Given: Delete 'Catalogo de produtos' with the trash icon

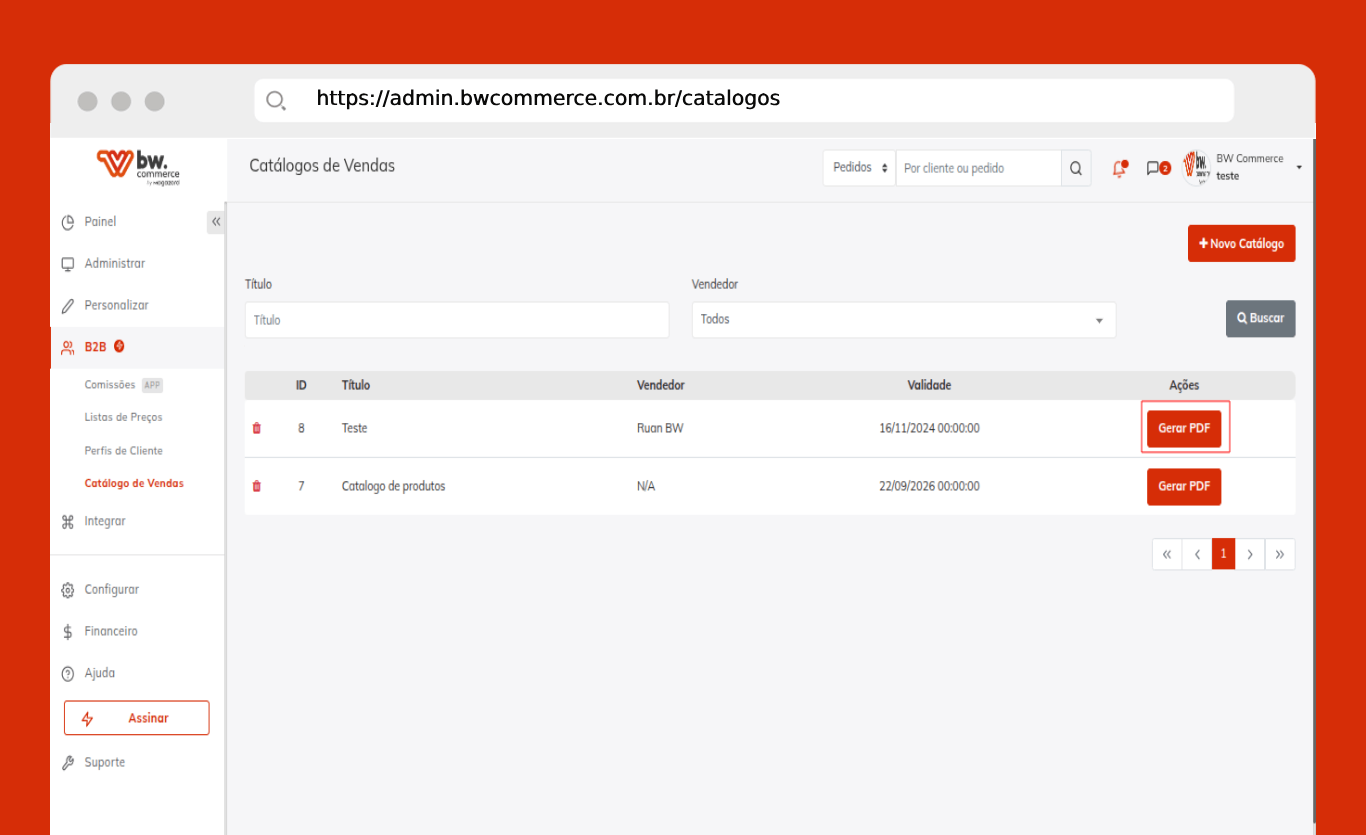Looking at the screenshot, I should tap(257, 486).
